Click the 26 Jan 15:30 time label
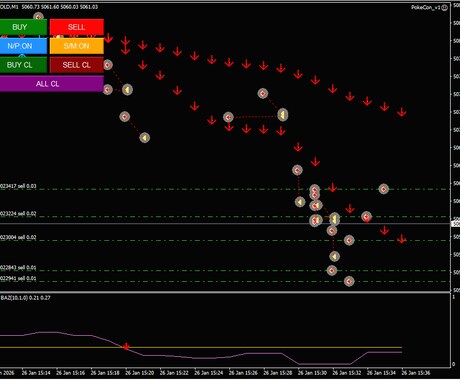460x380 pixels. [x=312, y=373]
